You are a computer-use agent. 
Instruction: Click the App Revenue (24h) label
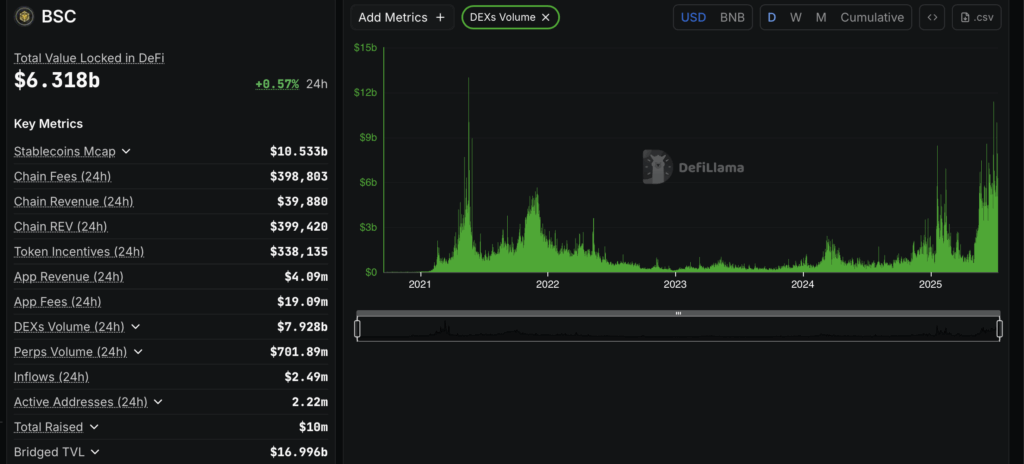(x=69, y=276)
